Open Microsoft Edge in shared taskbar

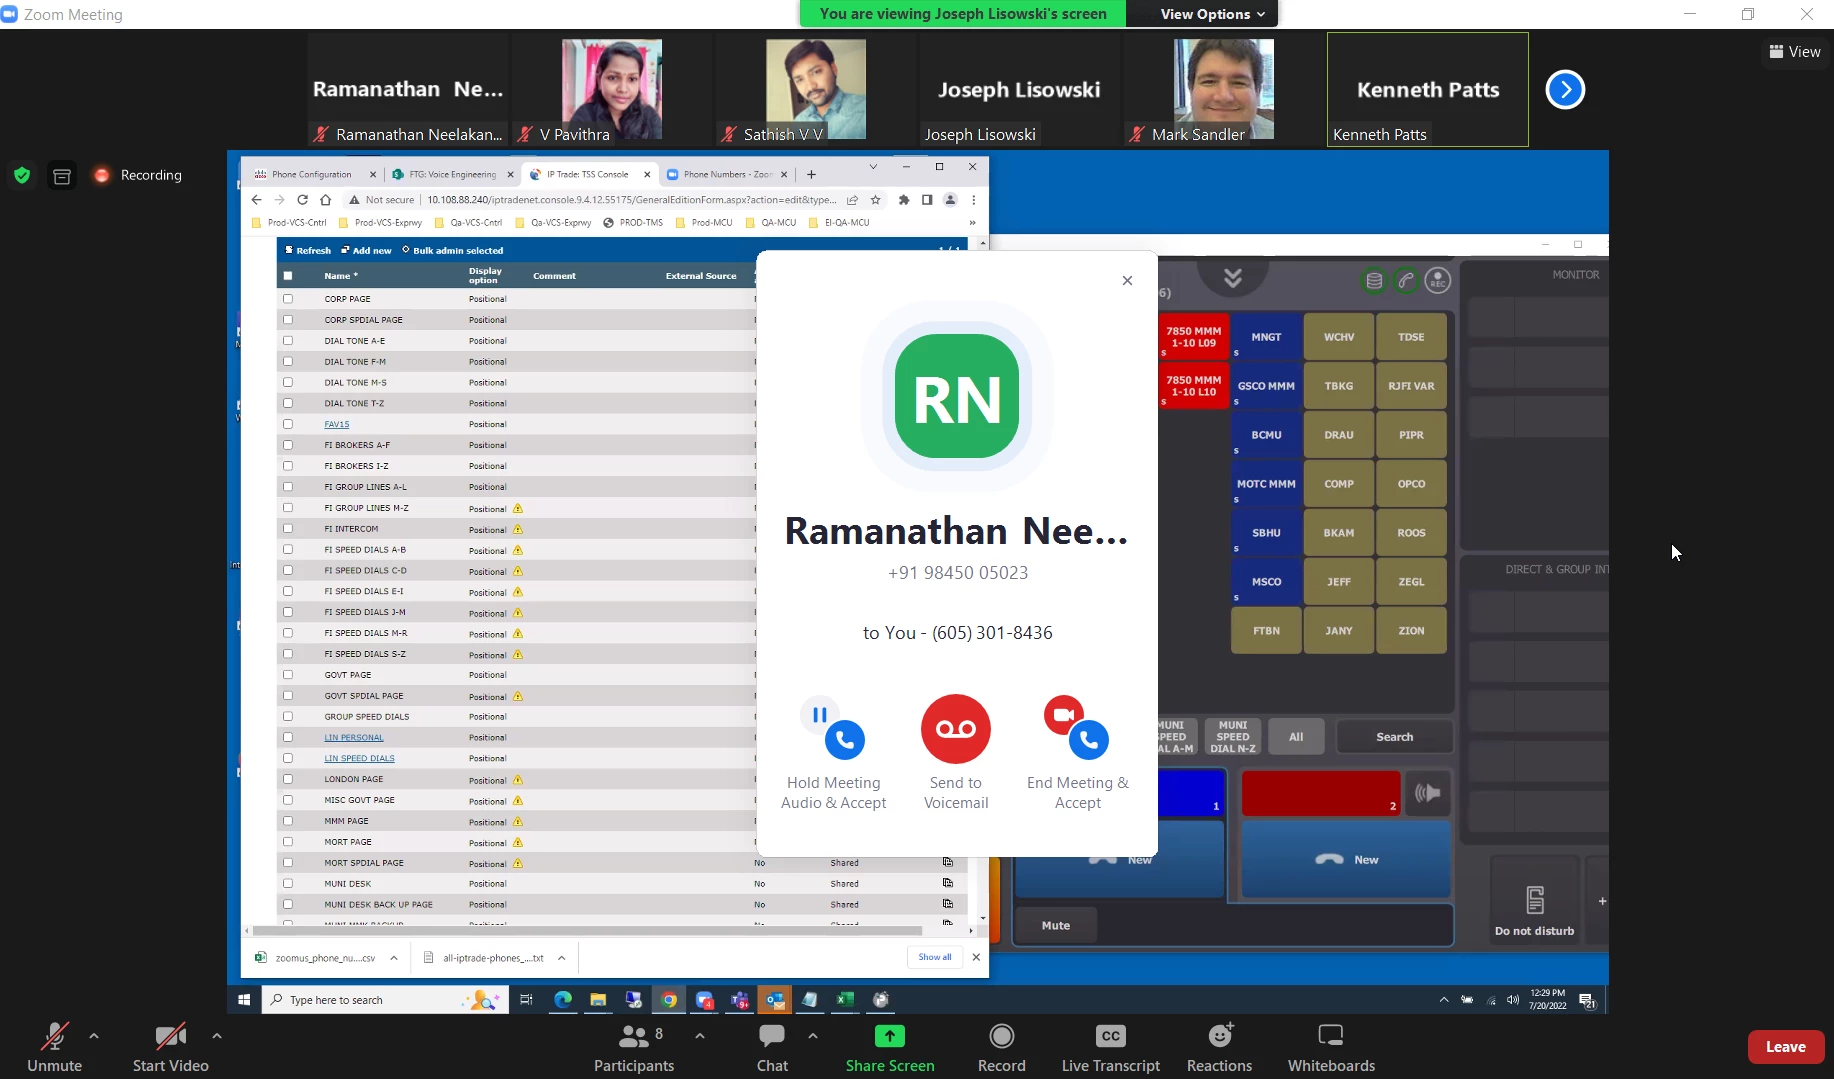pos(563,1000)
